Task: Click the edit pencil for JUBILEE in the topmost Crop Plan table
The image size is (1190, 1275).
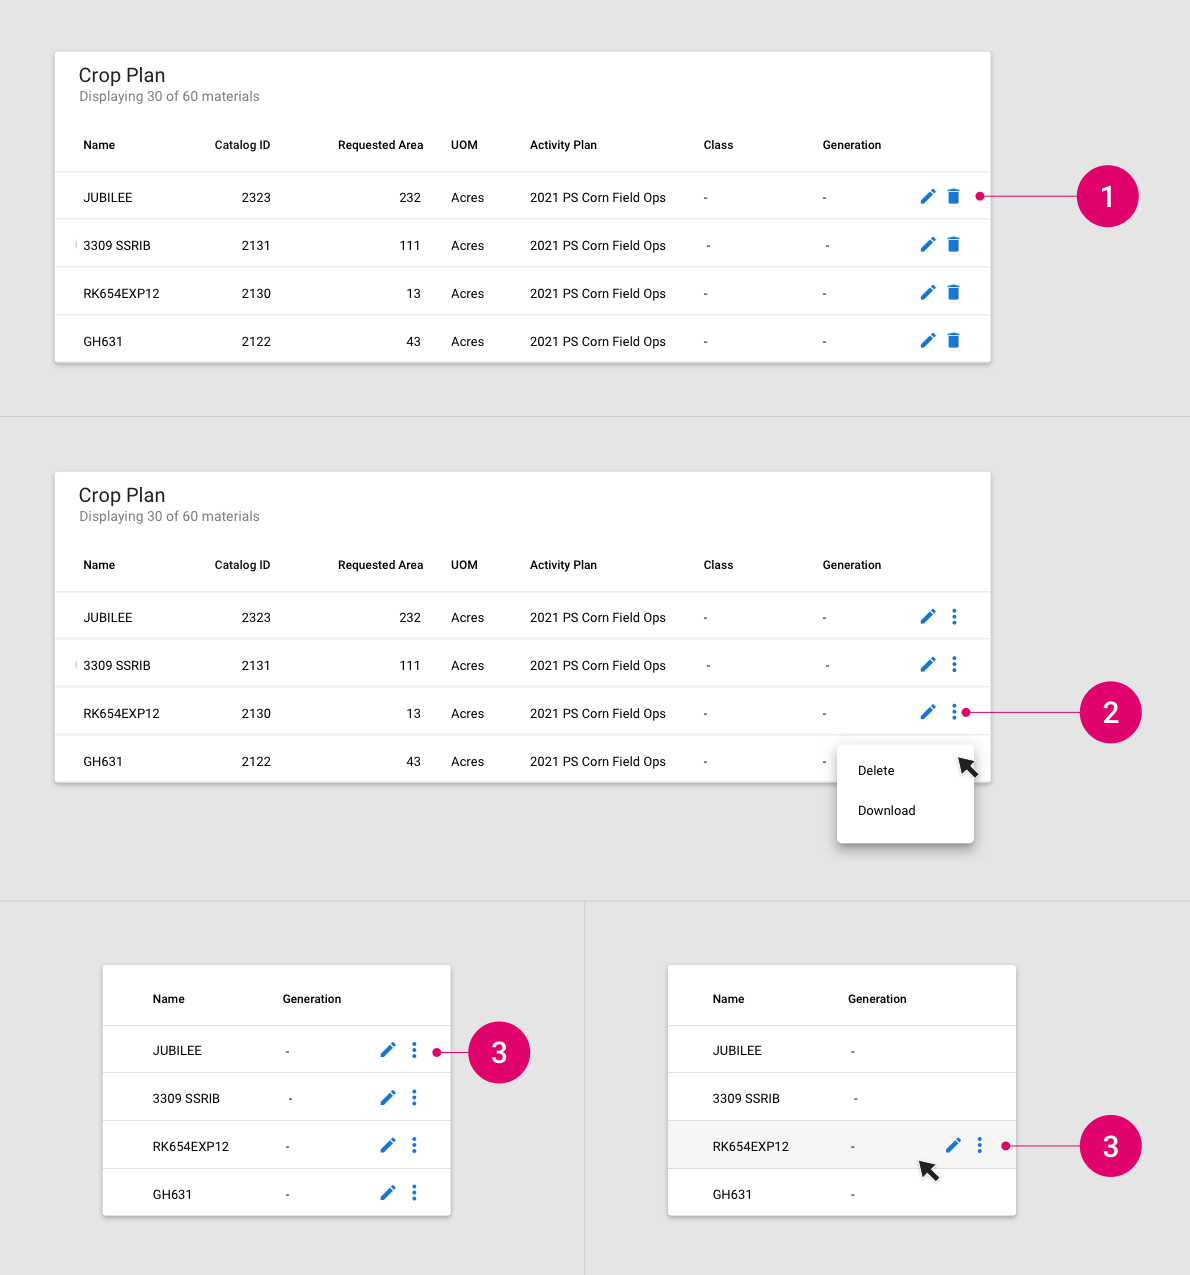Action: [928, 196]
